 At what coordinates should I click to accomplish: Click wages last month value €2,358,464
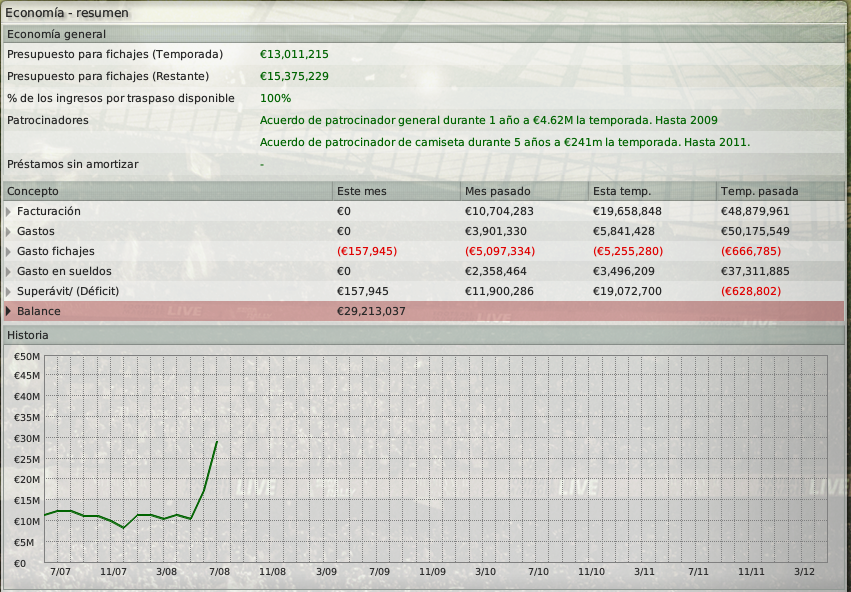click(x=496, y=272)
